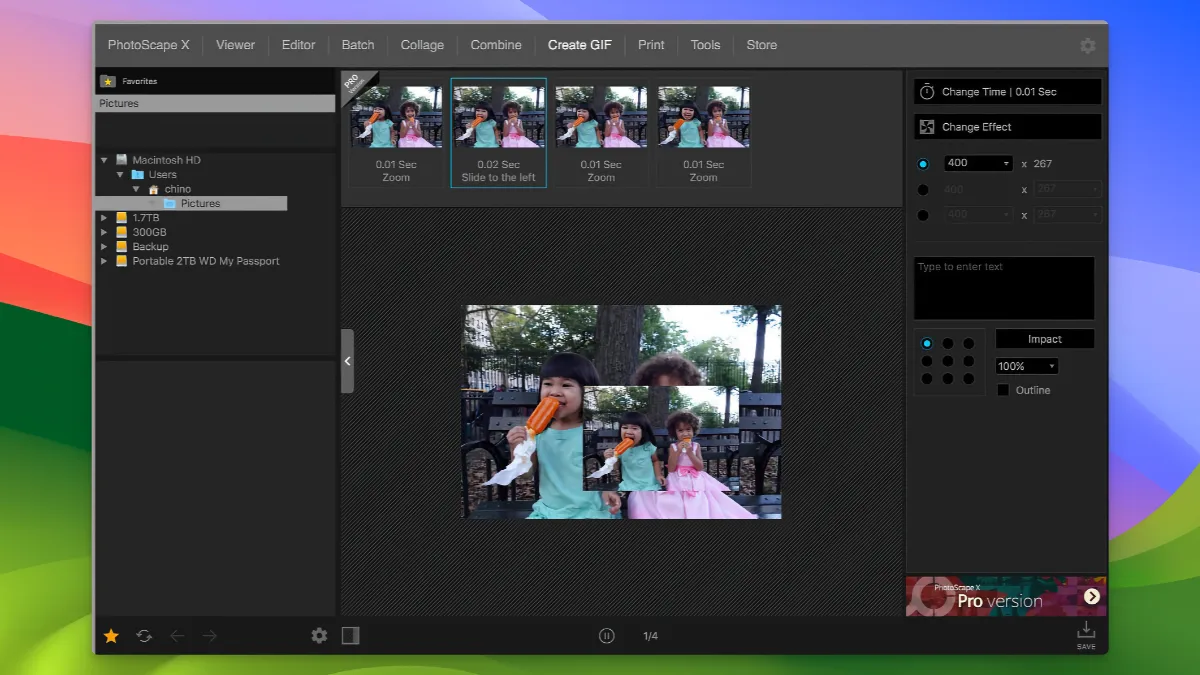Click the SAVE icon at bottom right
The width and height of the screenshot is (1200, 675).
1086,632
